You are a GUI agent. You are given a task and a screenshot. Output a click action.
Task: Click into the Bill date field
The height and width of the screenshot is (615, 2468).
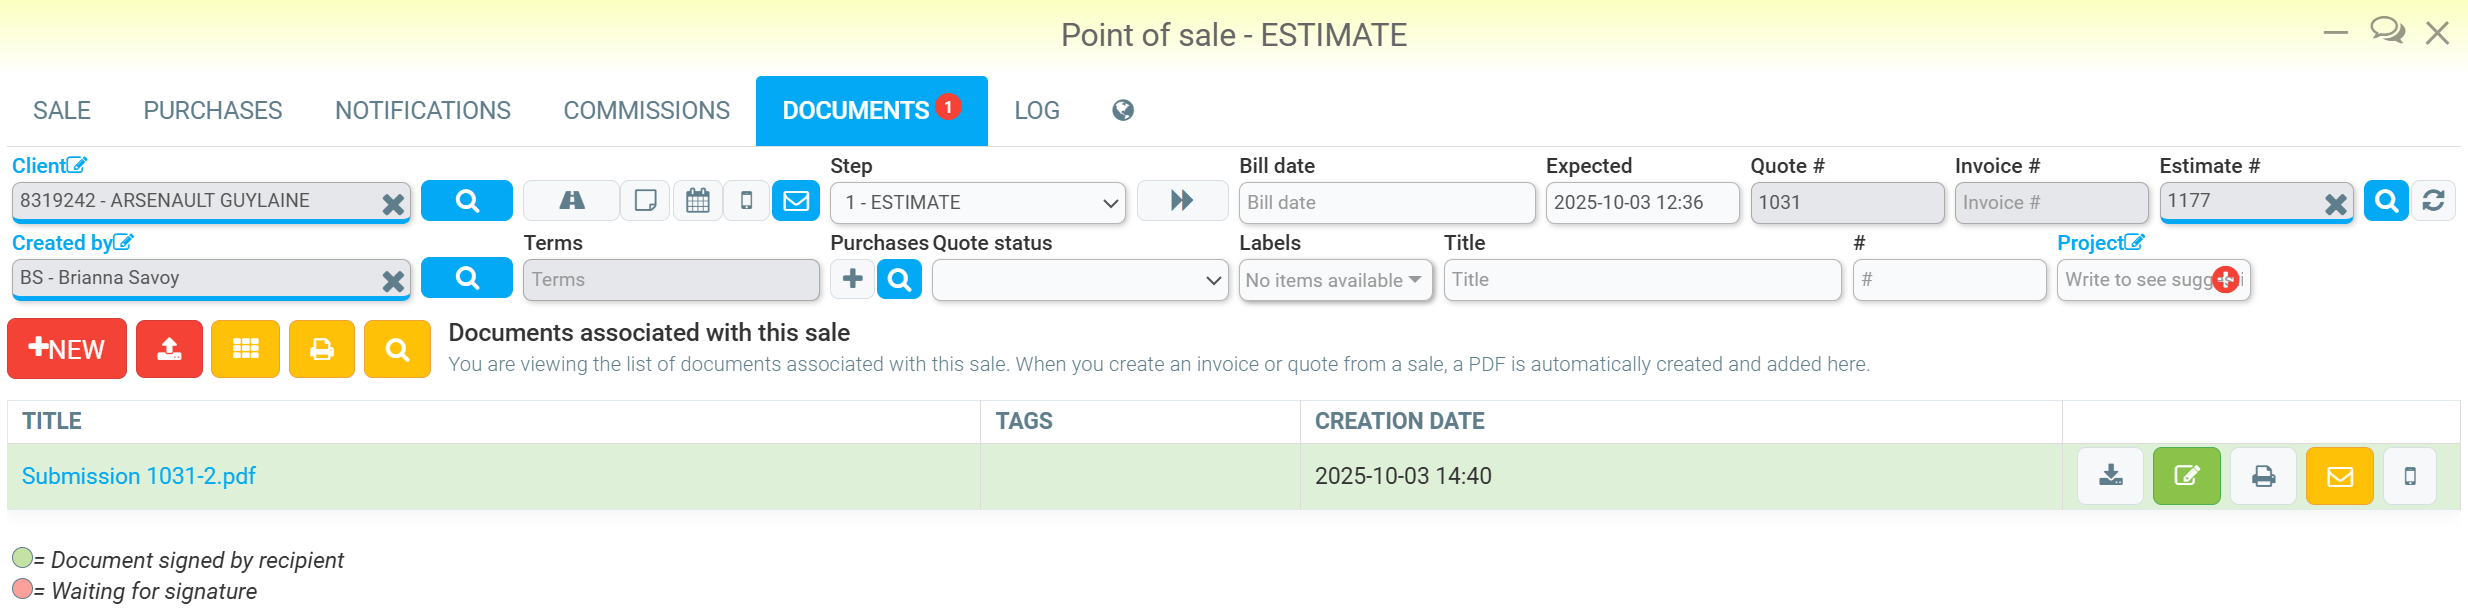1386,203
